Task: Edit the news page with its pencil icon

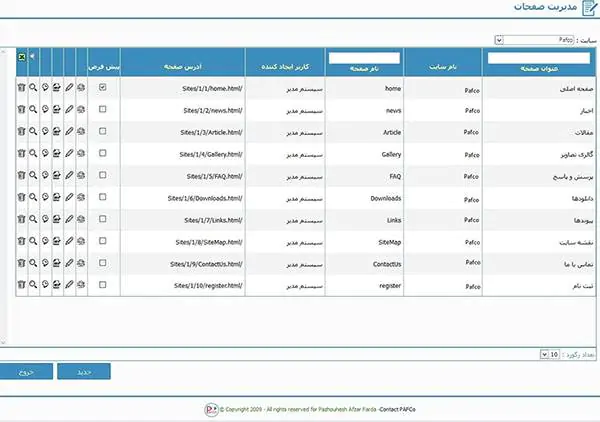Action: [x=69, y=109]
